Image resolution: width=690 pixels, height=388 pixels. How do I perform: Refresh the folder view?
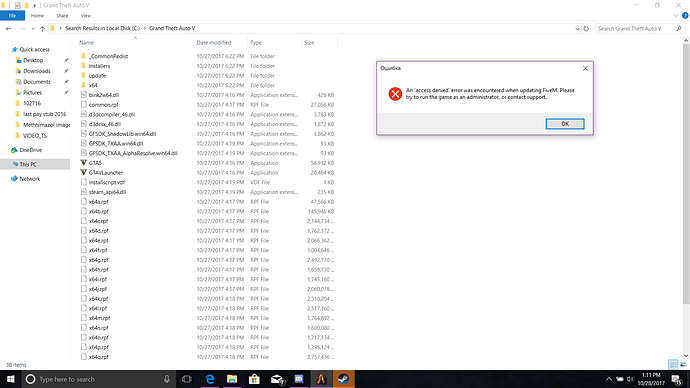[586, 29]
